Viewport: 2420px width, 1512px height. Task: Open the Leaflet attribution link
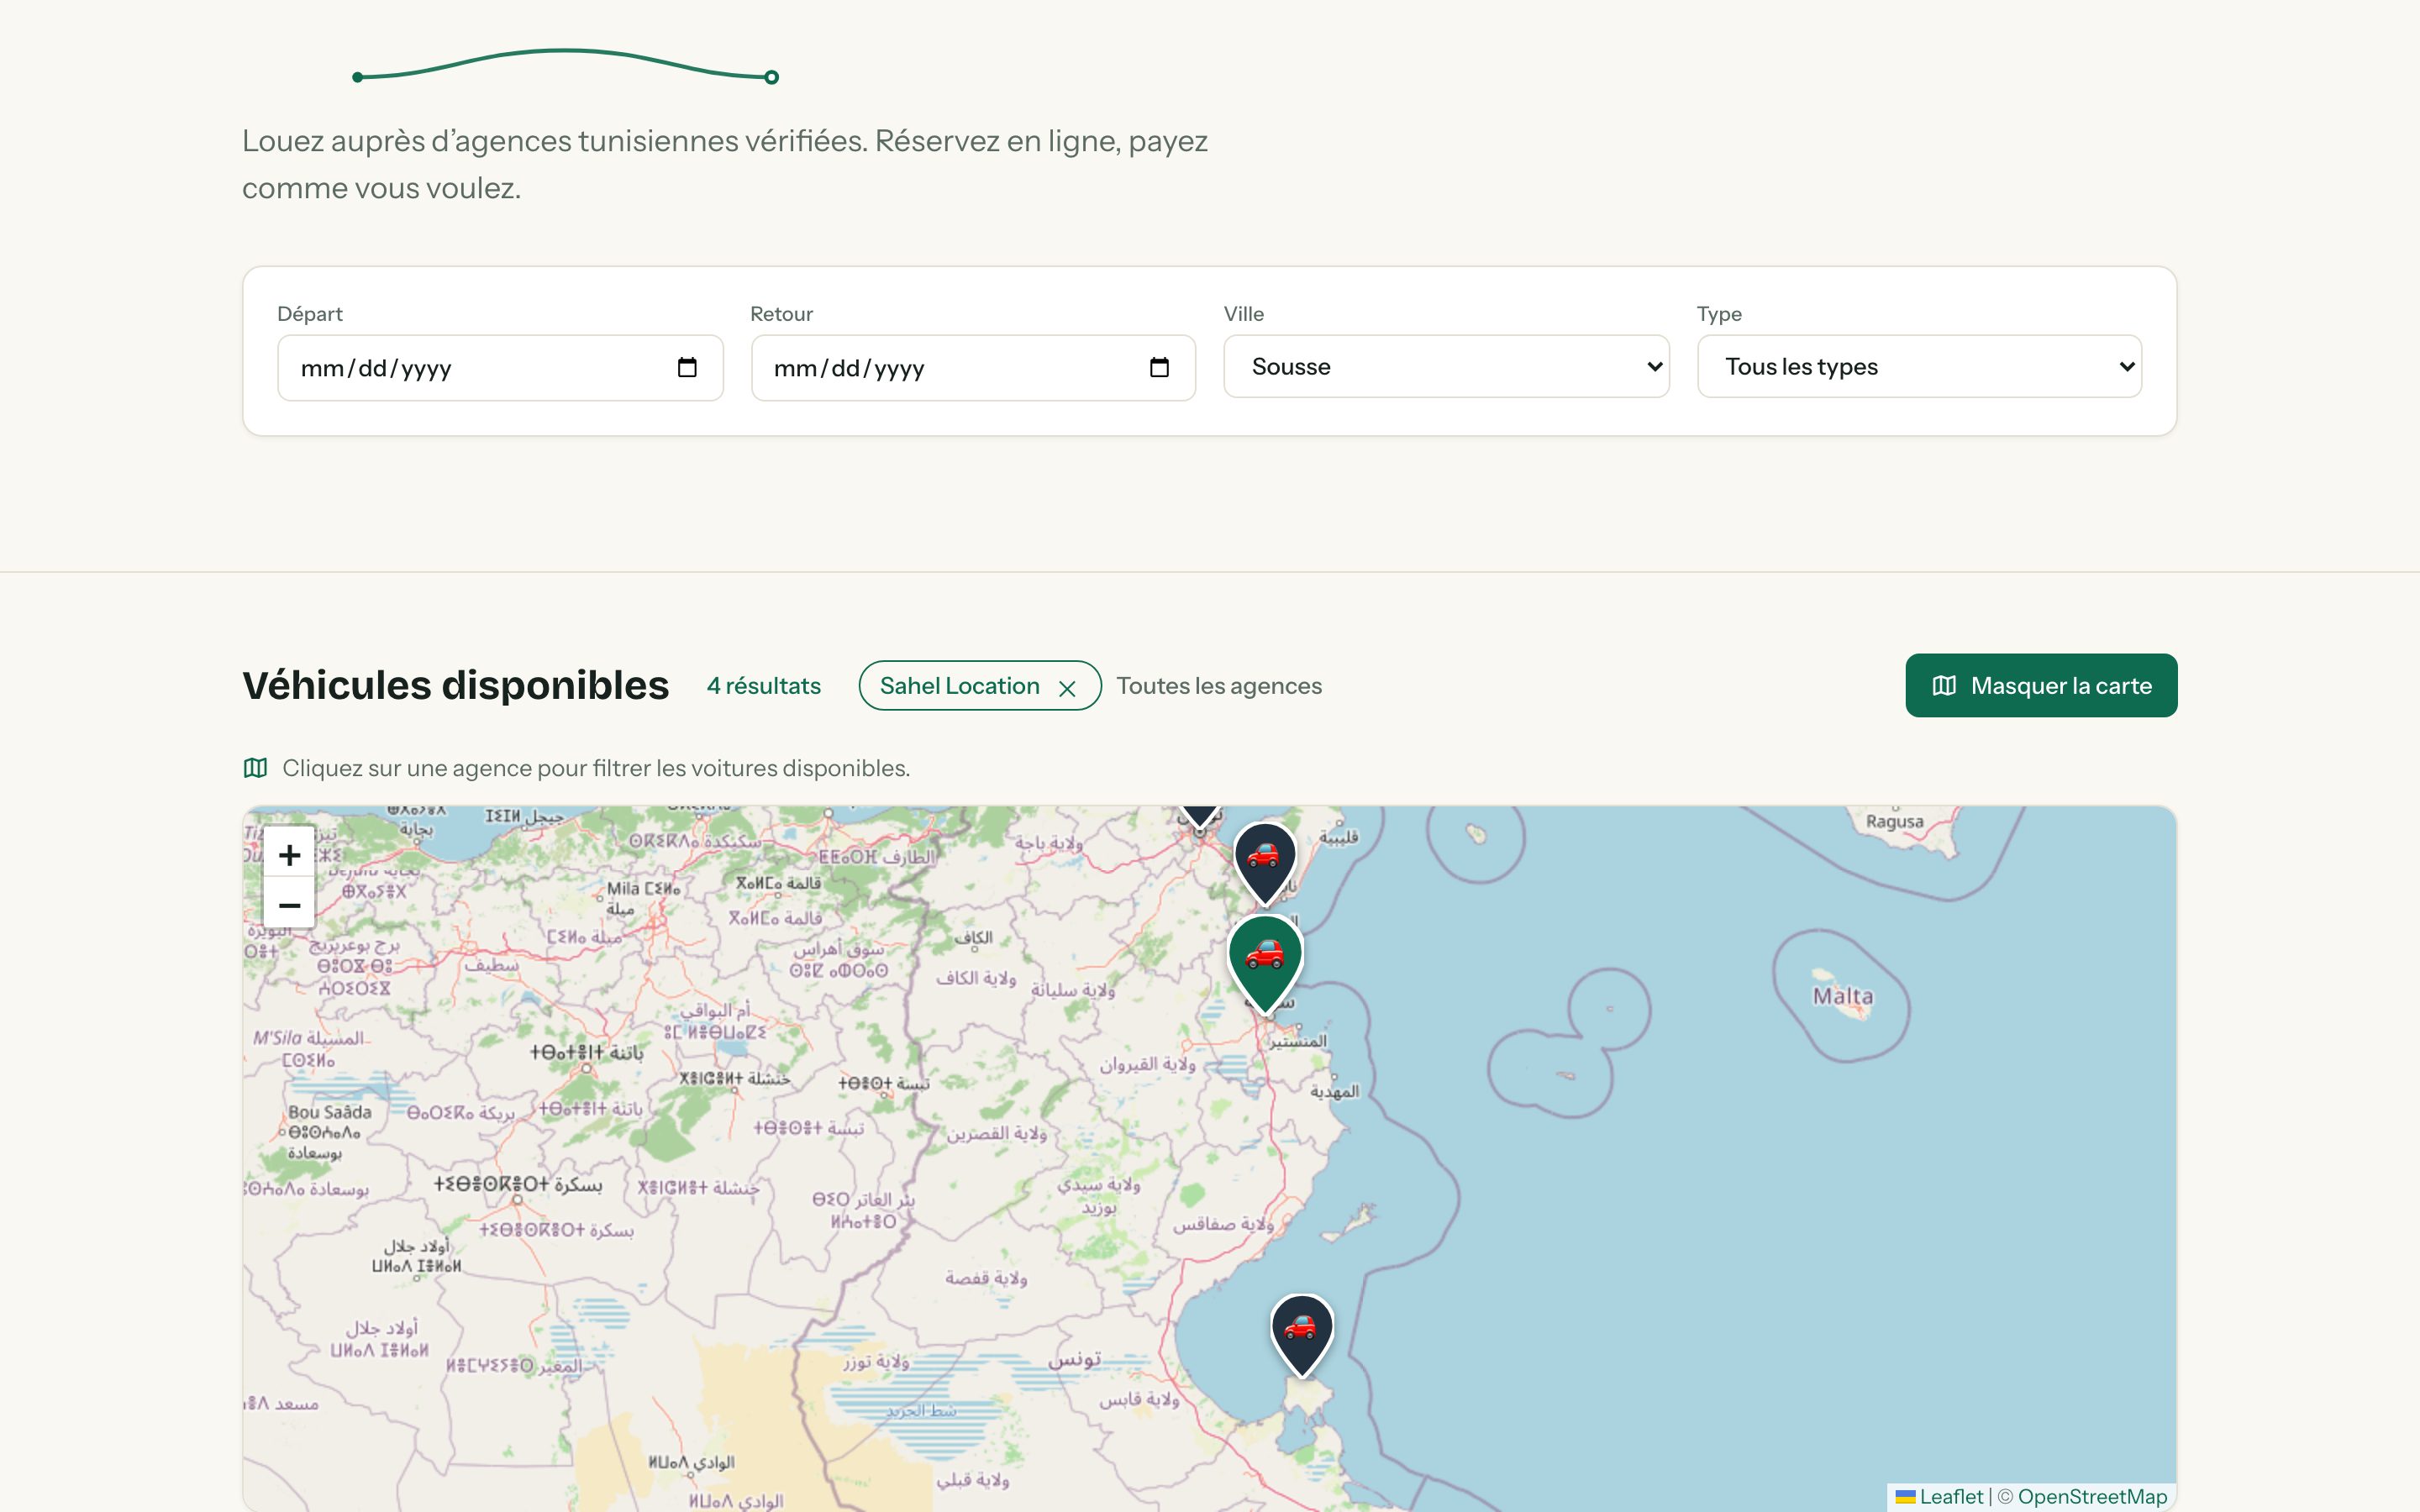click(x=1940, y=1496)
